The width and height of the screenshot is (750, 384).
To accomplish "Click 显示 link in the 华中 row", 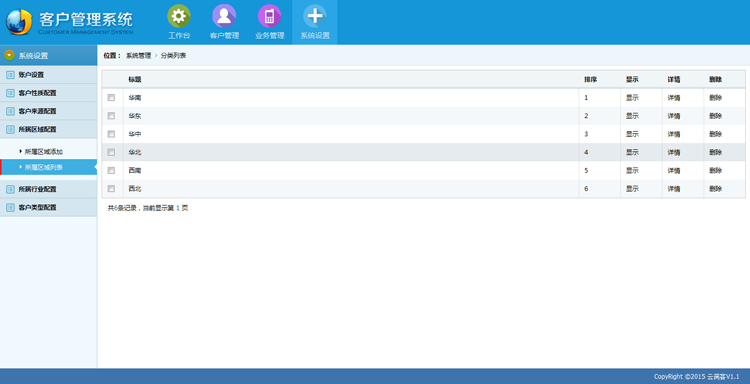I will 632,134.
